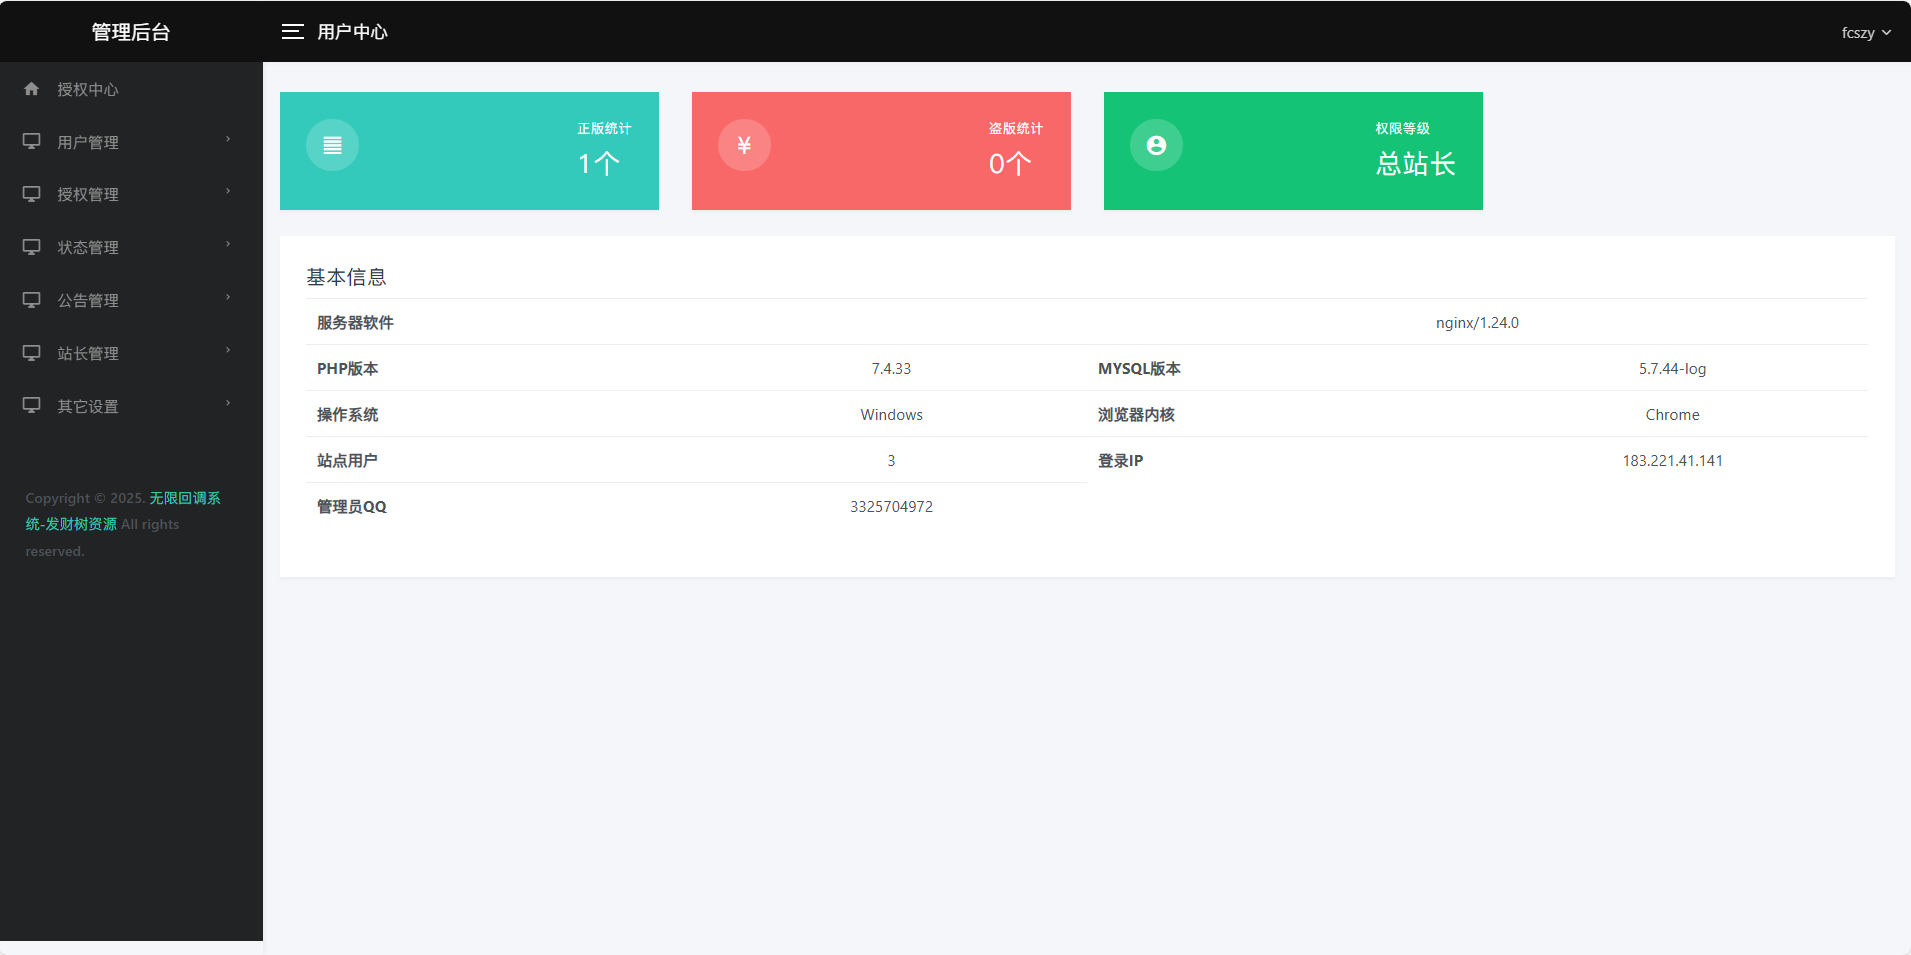This screenshot has width=1911, height=955.
Task: Click the list icon on 正版统计 card
Action: click(332, 145)
